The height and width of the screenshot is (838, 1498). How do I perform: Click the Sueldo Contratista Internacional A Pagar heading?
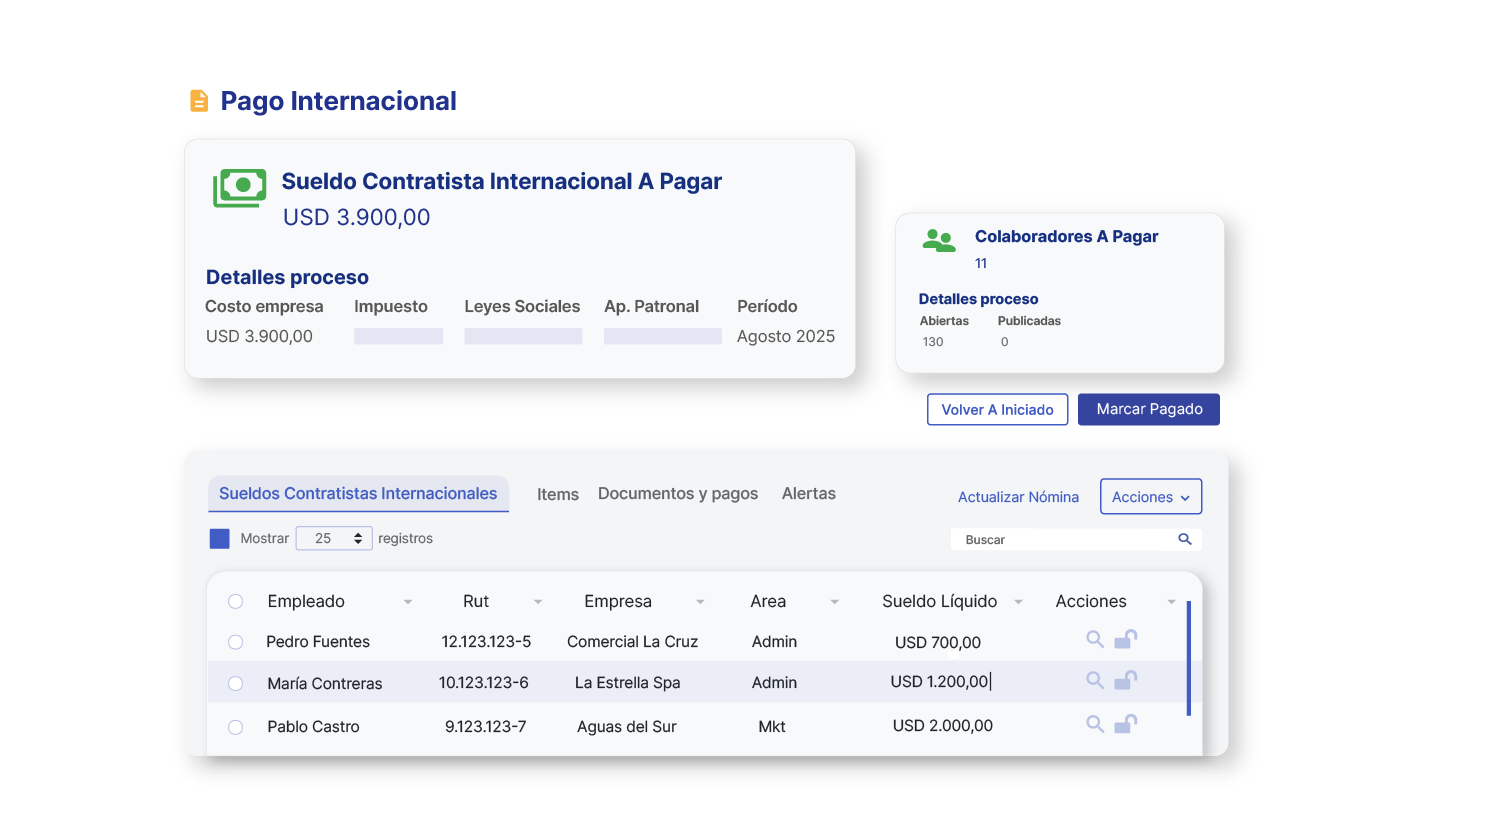coord(502,181)
